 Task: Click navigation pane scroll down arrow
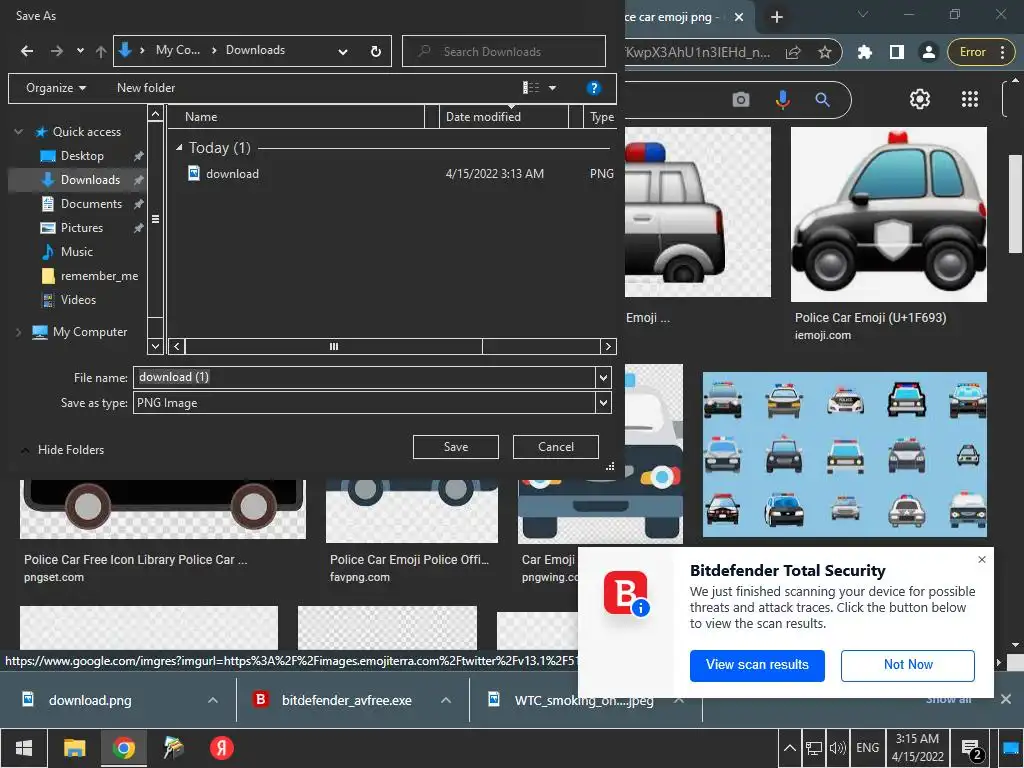point(155,346)
